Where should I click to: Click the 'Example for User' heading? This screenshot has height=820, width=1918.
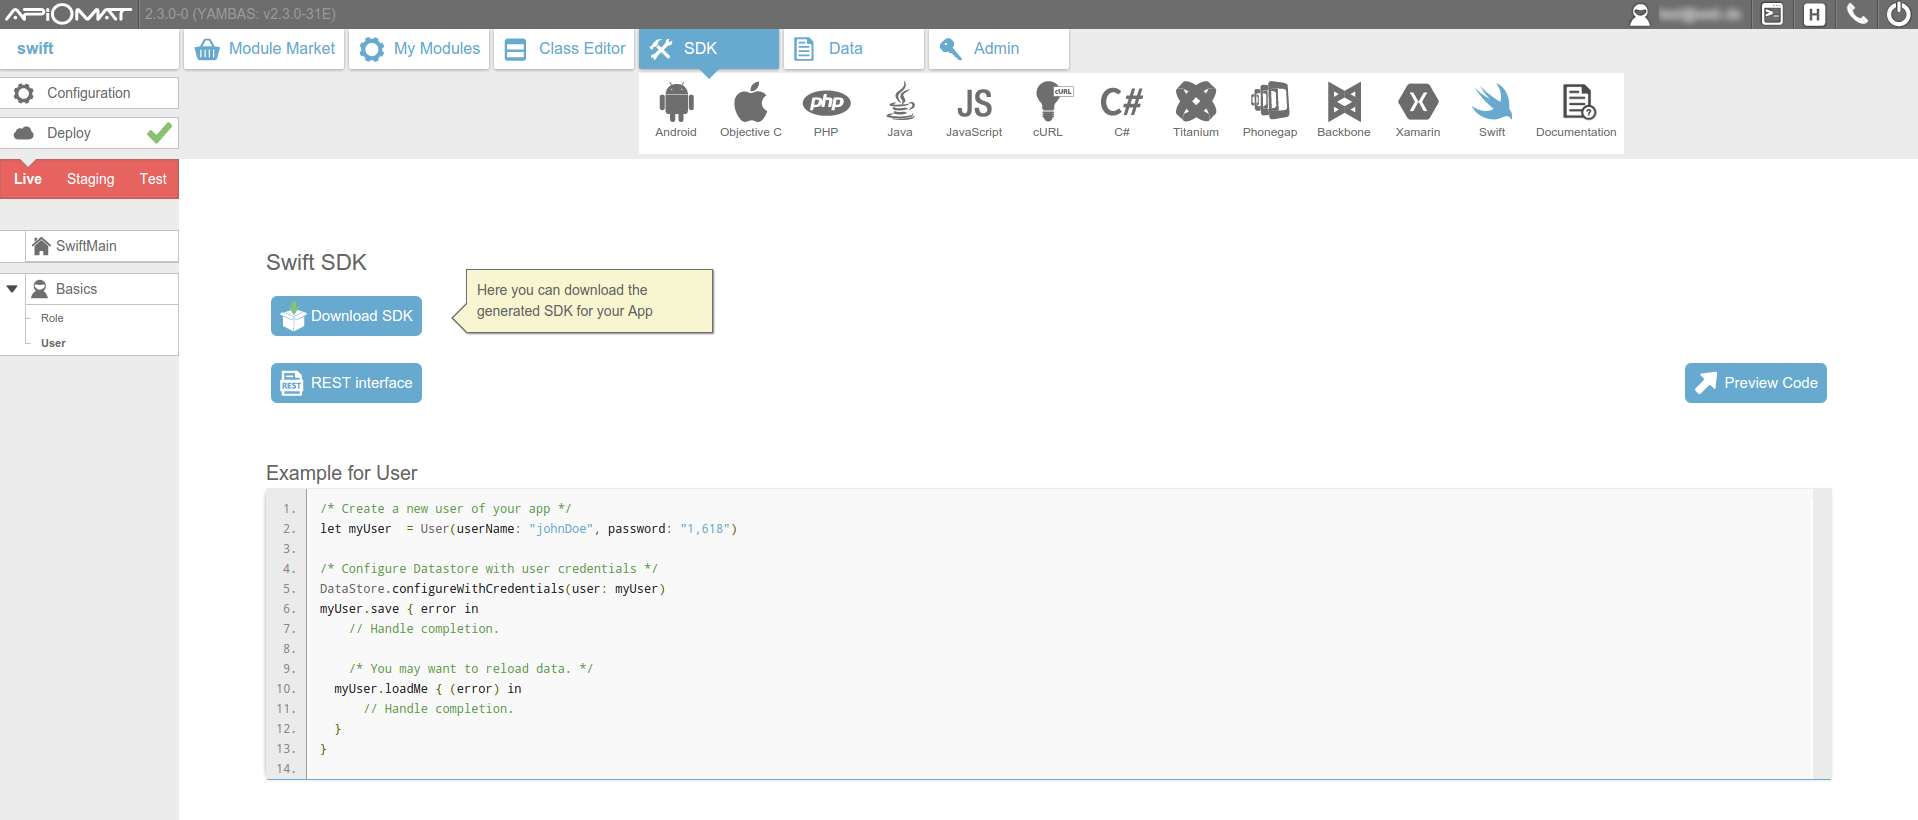342,473
